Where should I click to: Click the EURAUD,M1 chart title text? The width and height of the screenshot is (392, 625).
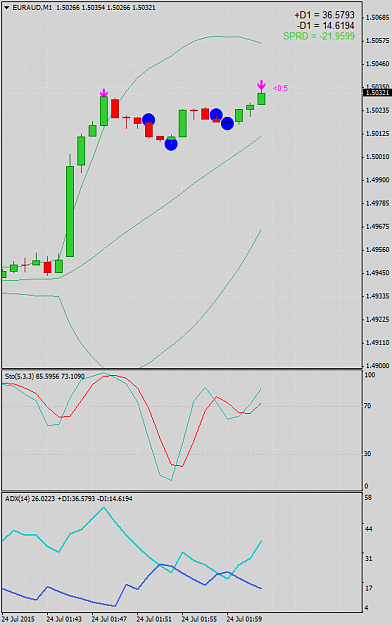(32, 8)
